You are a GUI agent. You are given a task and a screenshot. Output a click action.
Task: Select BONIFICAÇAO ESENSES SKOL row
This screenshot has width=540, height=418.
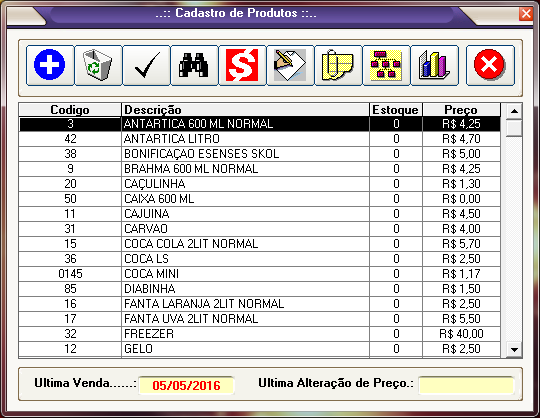260,154
